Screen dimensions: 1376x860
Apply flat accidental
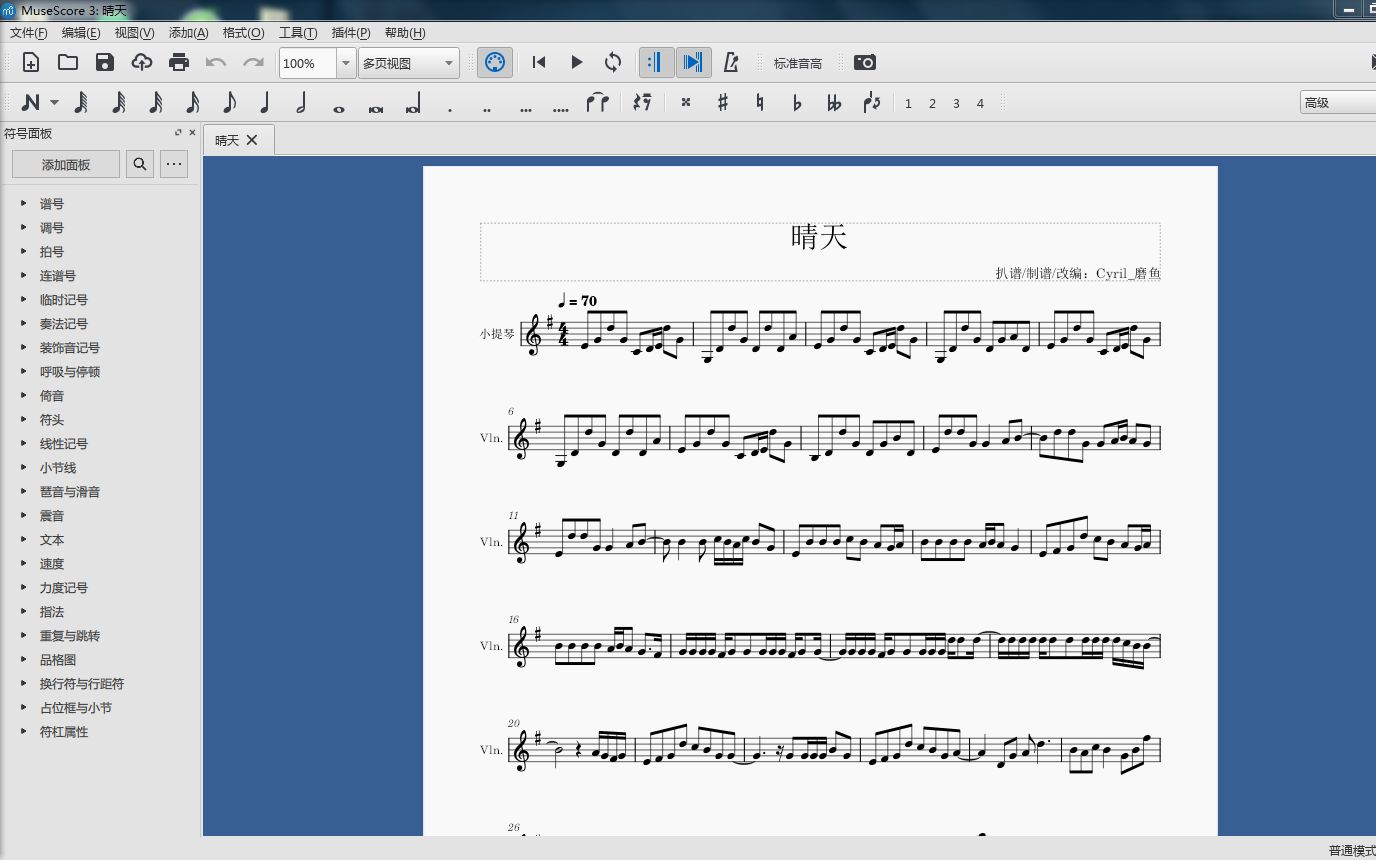(x=797, y=102)
